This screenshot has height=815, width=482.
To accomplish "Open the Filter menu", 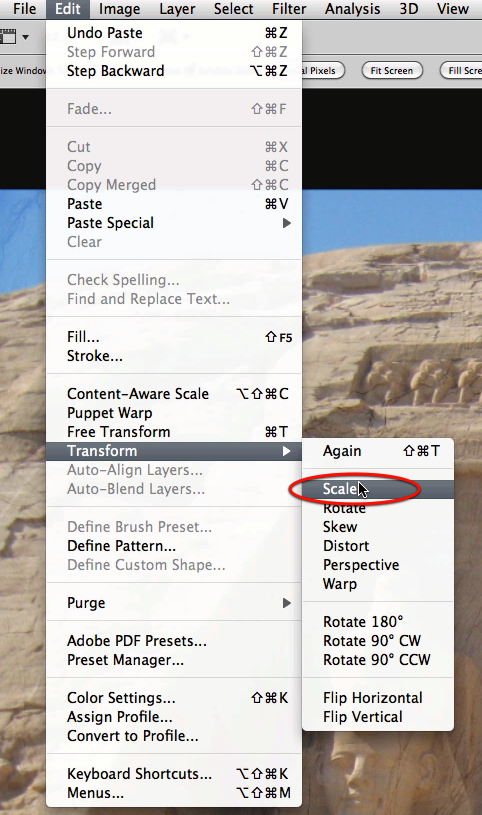I will [289, 9].
